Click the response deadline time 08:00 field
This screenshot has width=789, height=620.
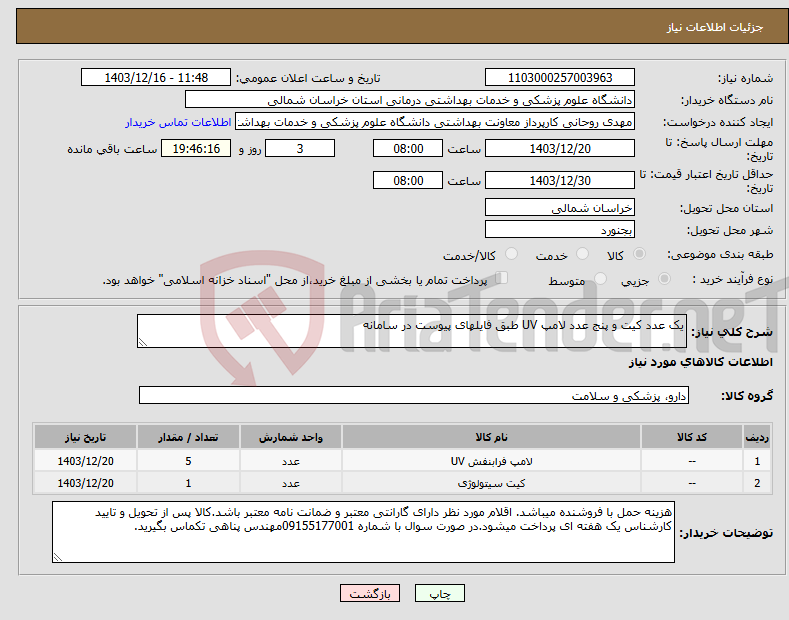click(x=408, y=148)
